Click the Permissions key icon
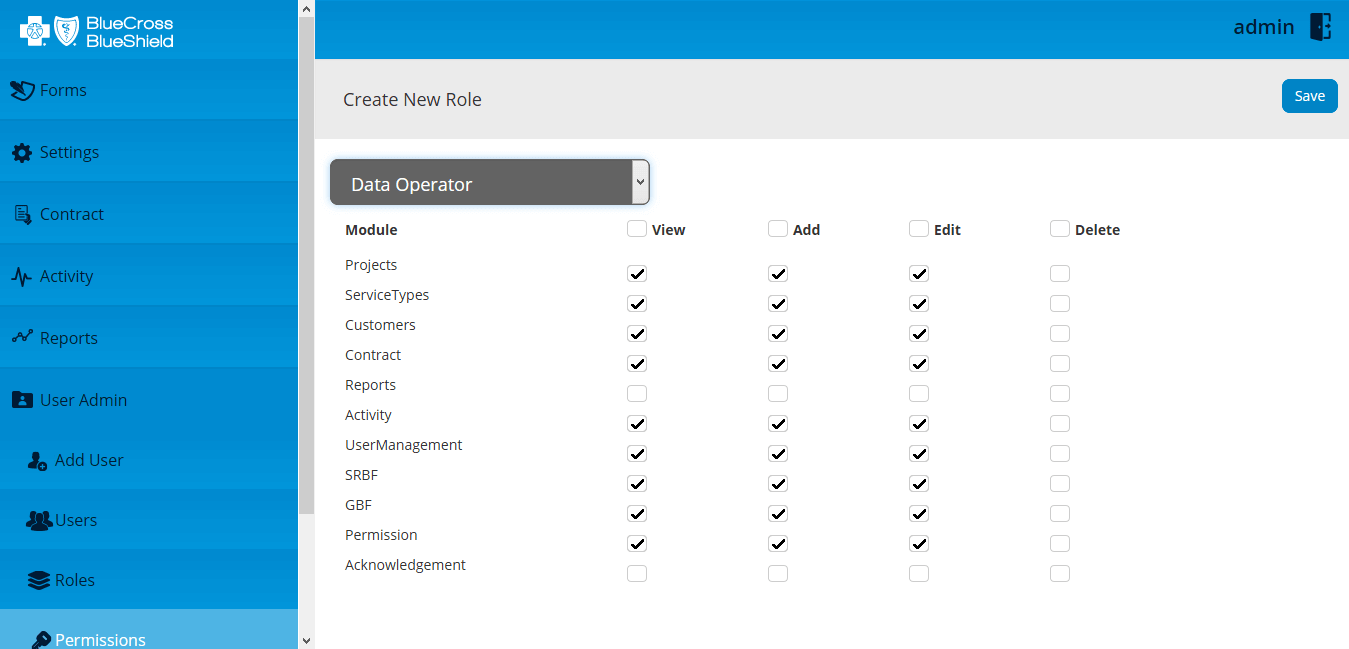Image resolution: width=1349 pixels, height=649 pixels. point(40,640)
